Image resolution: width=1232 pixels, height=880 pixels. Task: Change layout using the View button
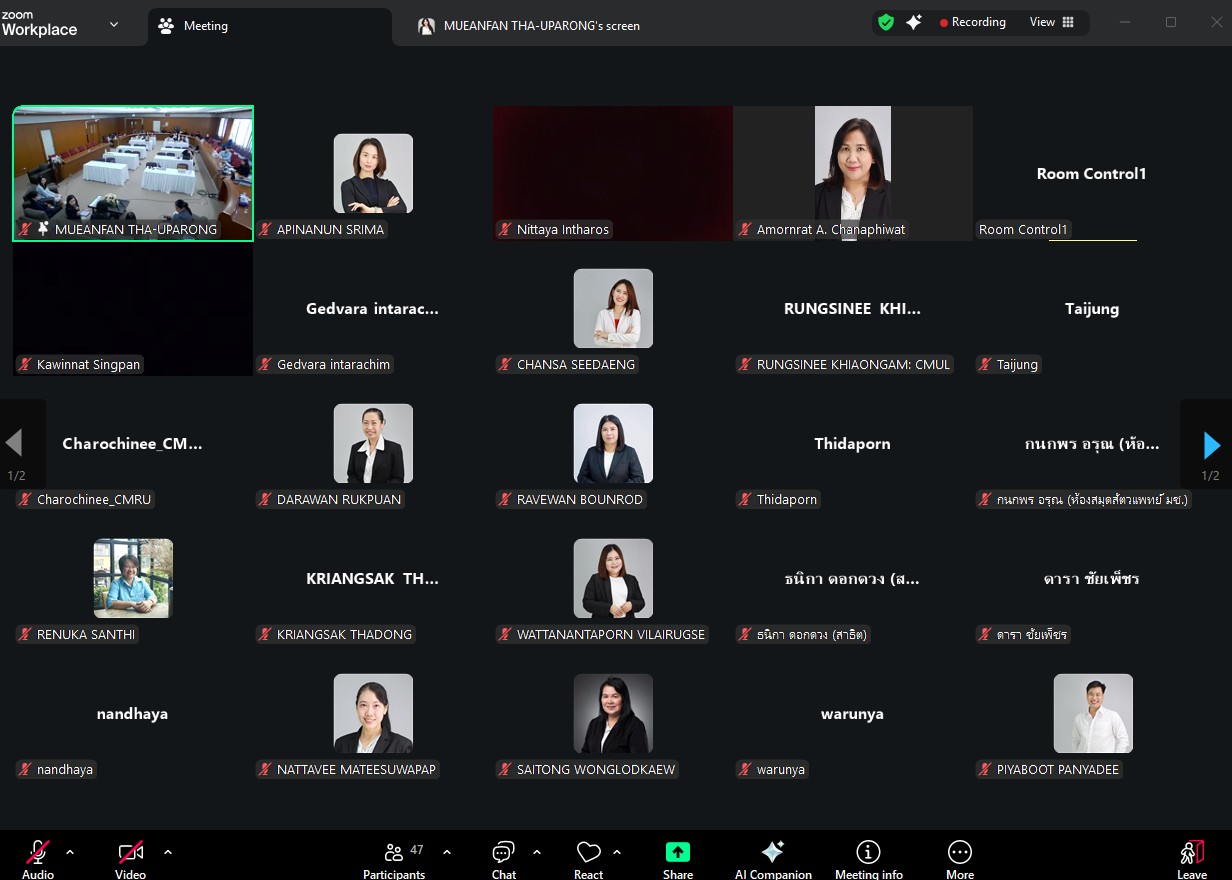pos(1051,22)
